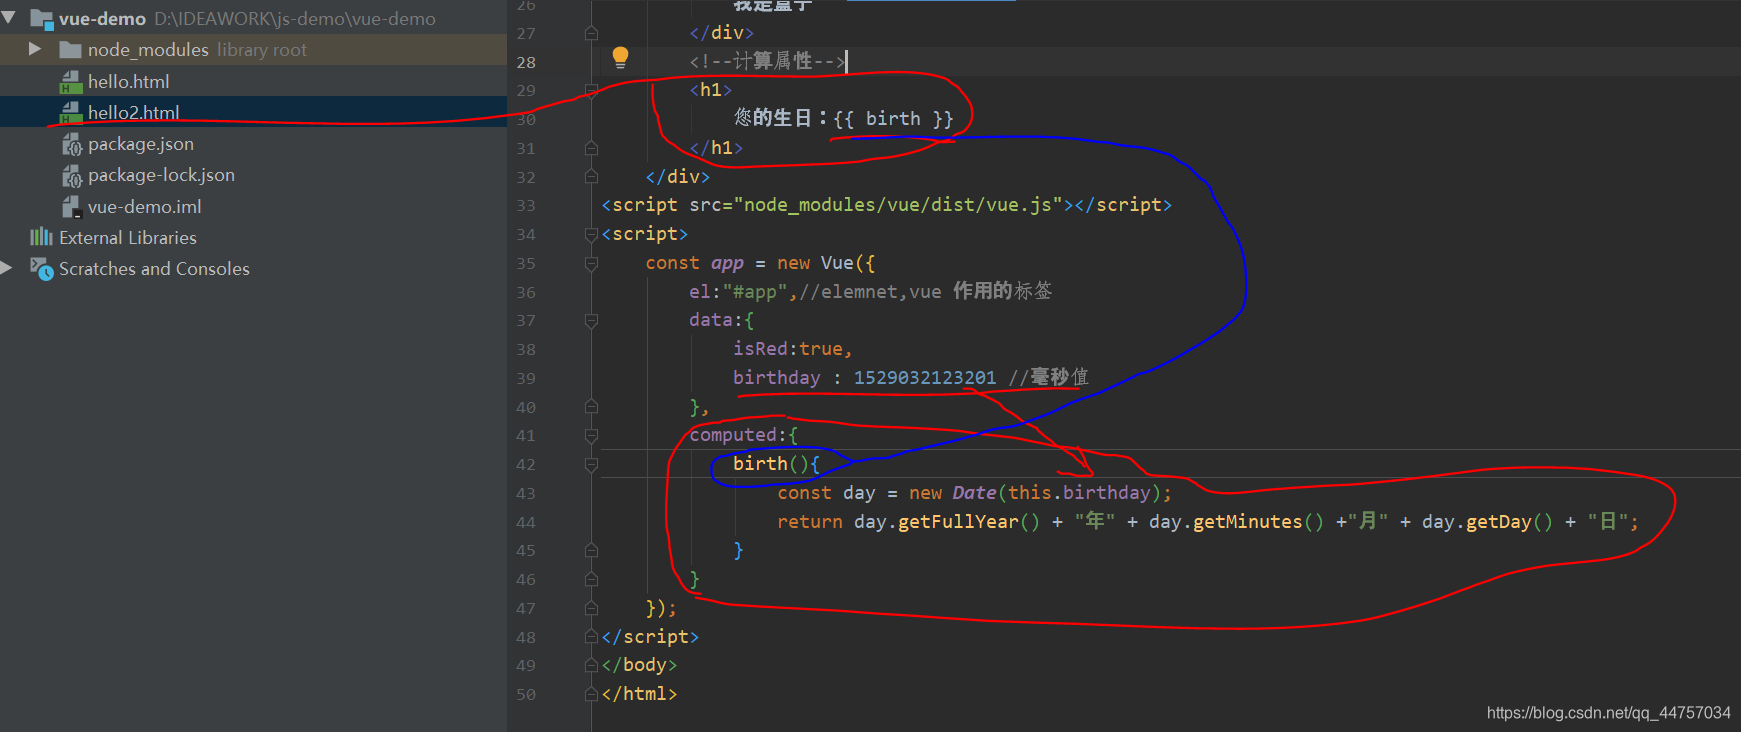Click the project path D:\IDEAWORK\js-demo\vue-demo
The width and height of the screenshot is (1741, 732).
pos(295,19)
